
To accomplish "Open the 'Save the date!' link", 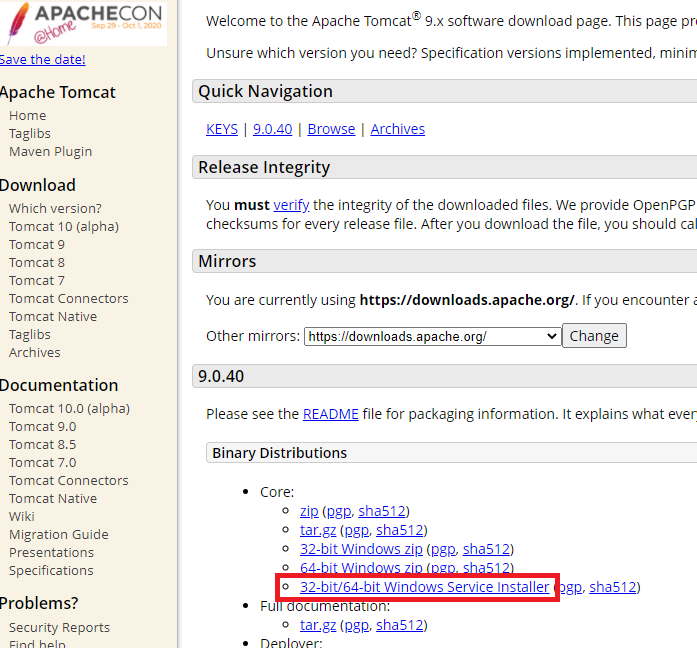I will coord(43,59).
